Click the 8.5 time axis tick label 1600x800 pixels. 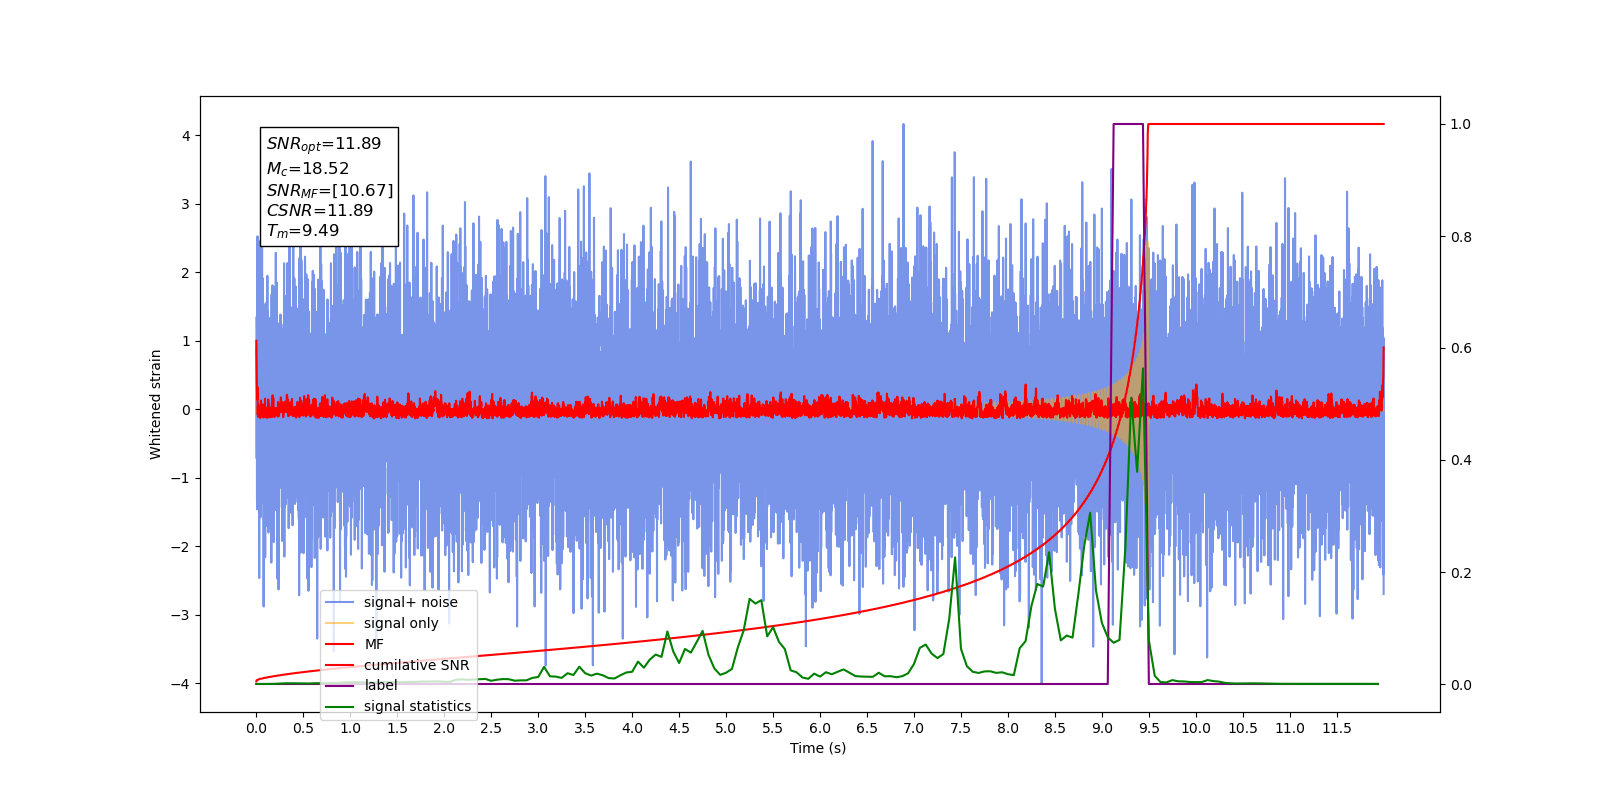1055,728
